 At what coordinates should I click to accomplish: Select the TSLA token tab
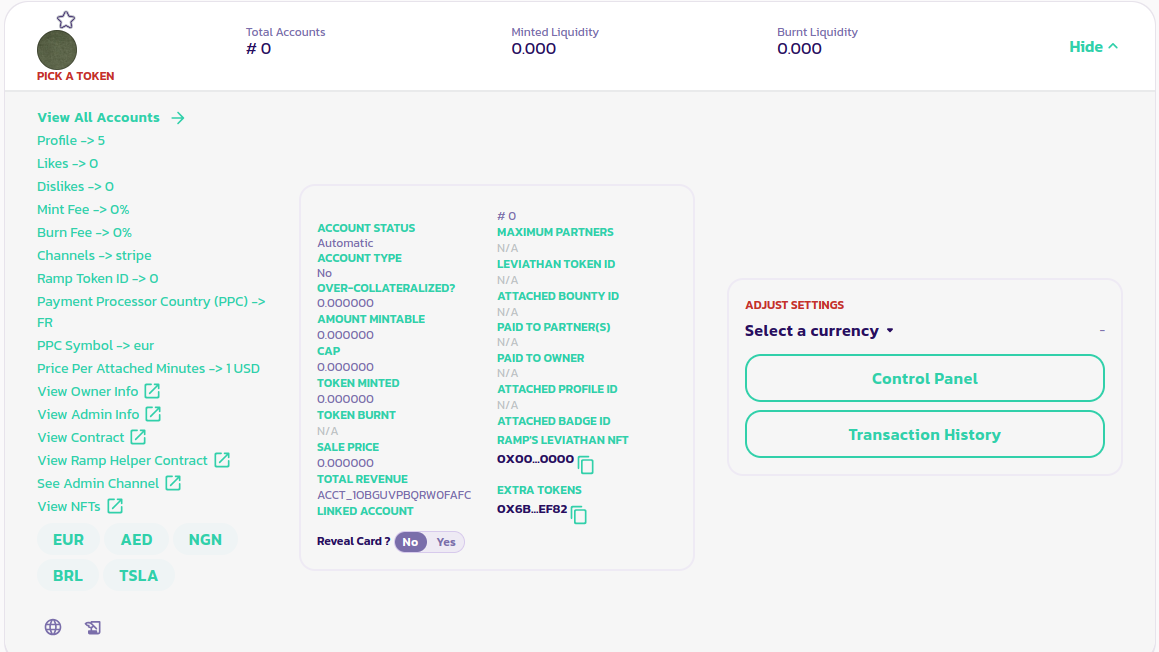138,576
